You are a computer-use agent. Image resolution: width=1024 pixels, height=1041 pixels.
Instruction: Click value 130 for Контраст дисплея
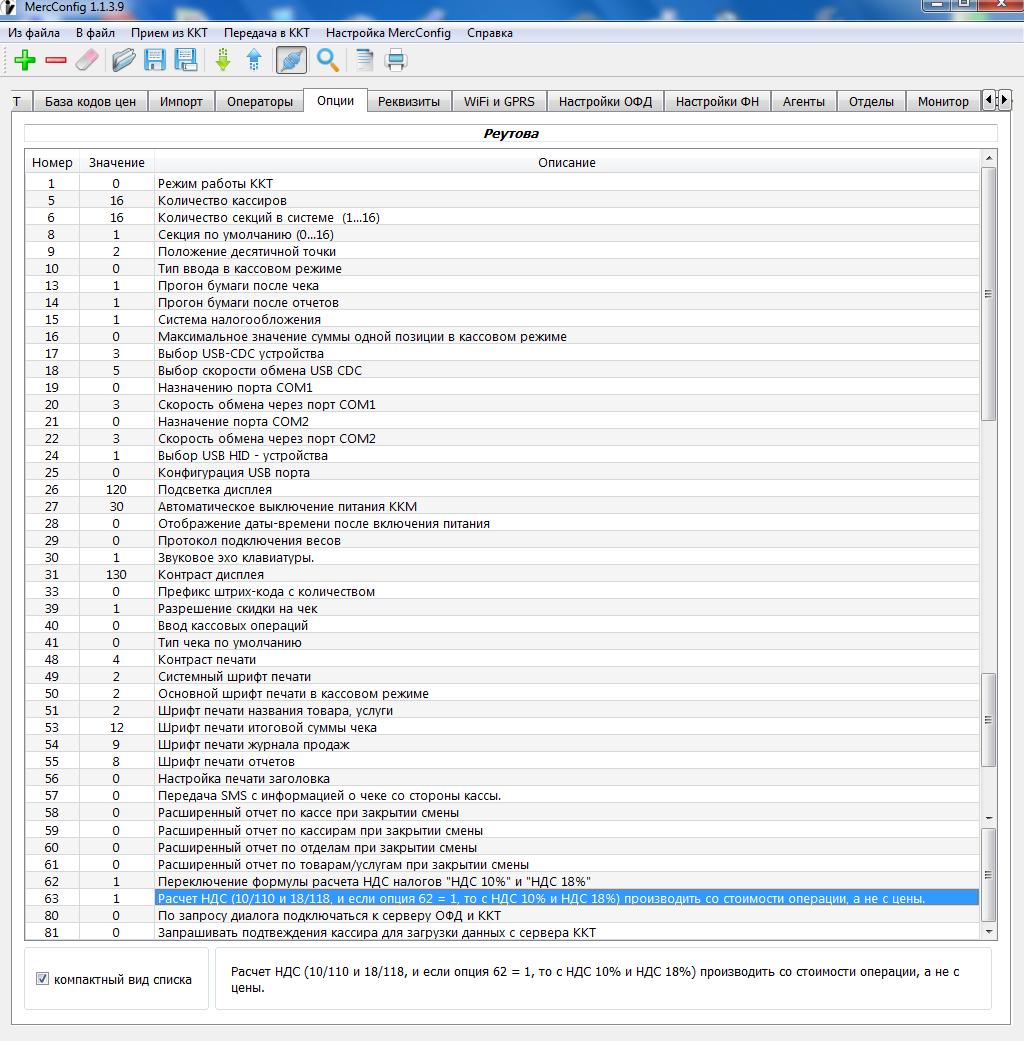(117, 575)
